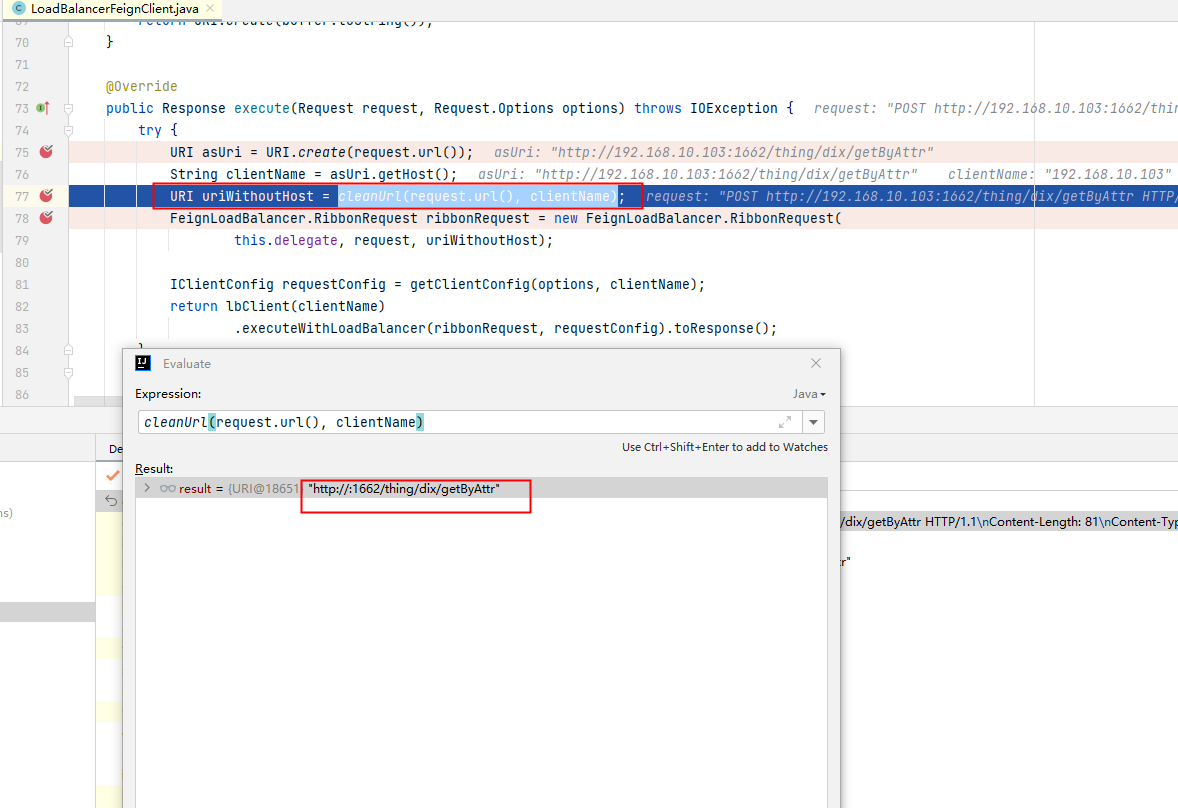The width and height of the screenshot is (1178, 808).
Task: Click inside the Expression input field
Action: 450,421
